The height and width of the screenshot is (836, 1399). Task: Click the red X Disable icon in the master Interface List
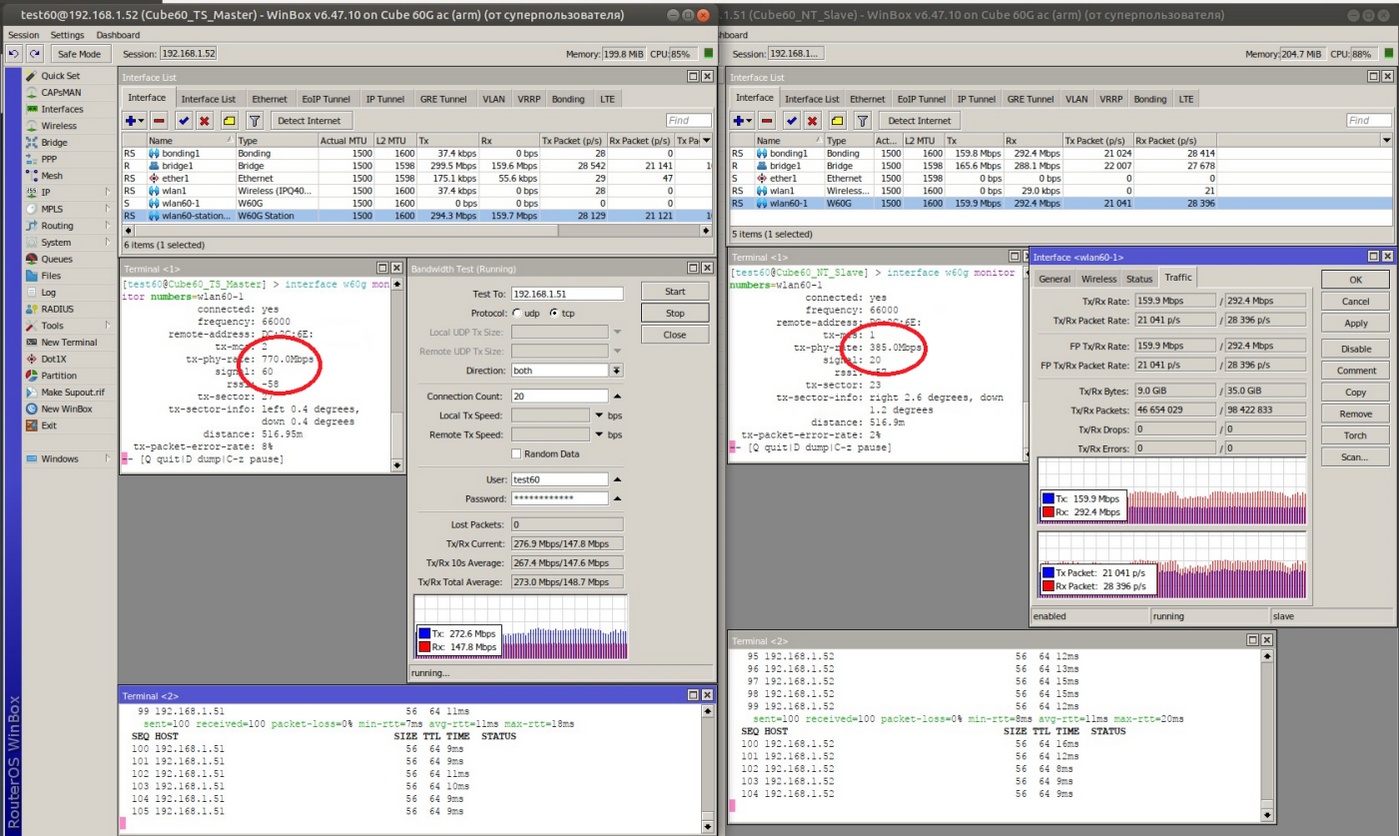pos(204,120)
